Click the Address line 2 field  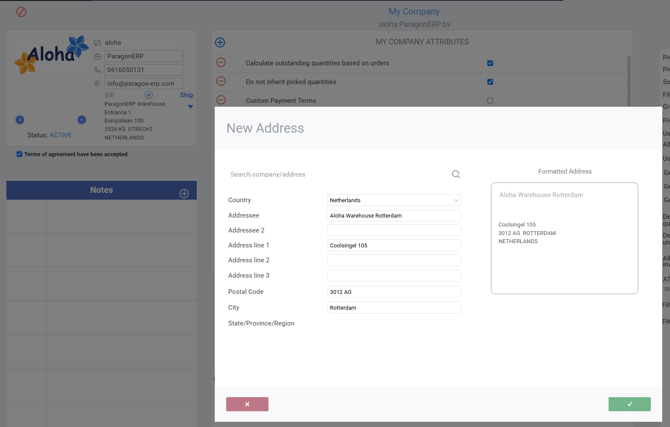click(x=394, y=260)
